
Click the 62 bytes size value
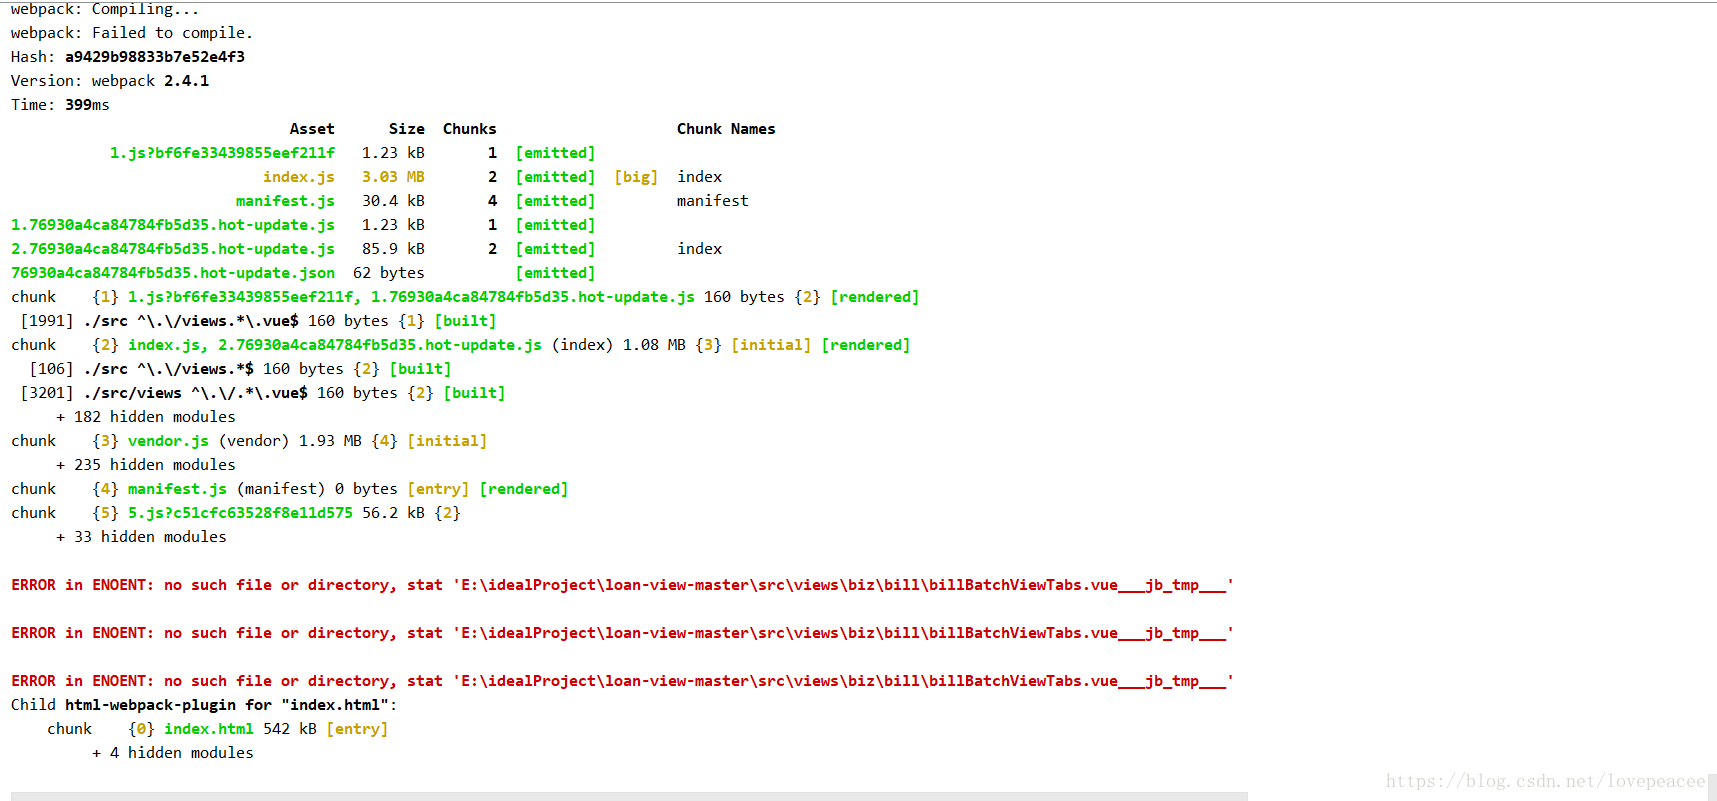[389, 273]
